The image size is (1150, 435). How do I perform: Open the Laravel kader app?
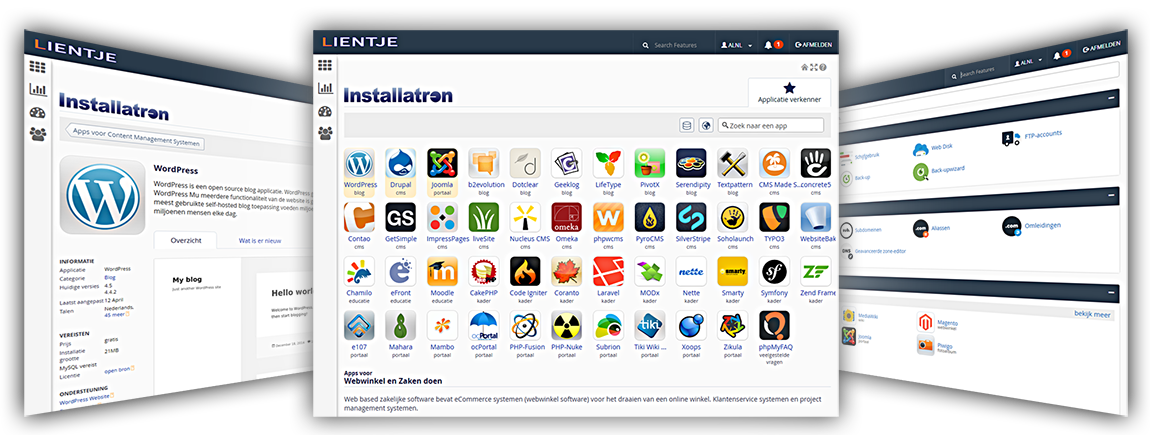point(608,271)
